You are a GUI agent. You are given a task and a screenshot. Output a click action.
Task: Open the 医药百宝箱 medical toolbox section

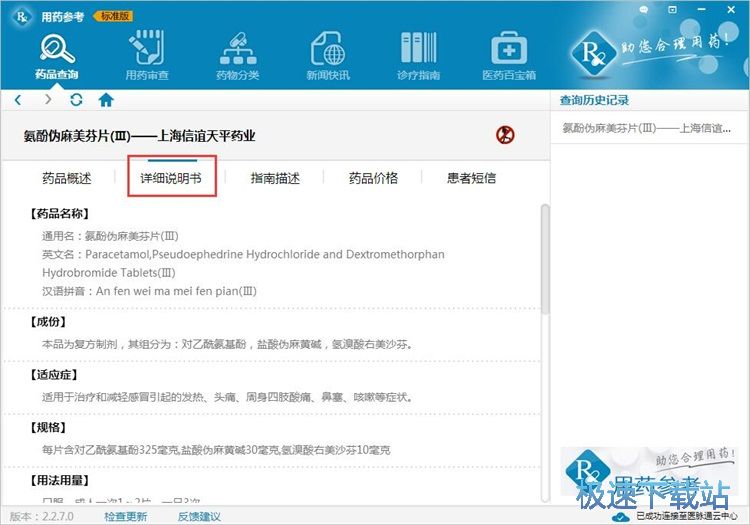[x=509, y=56]
